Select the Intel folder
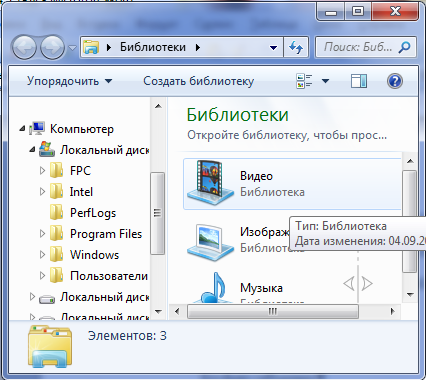426x380 pixels. click(x=81, y=192)
